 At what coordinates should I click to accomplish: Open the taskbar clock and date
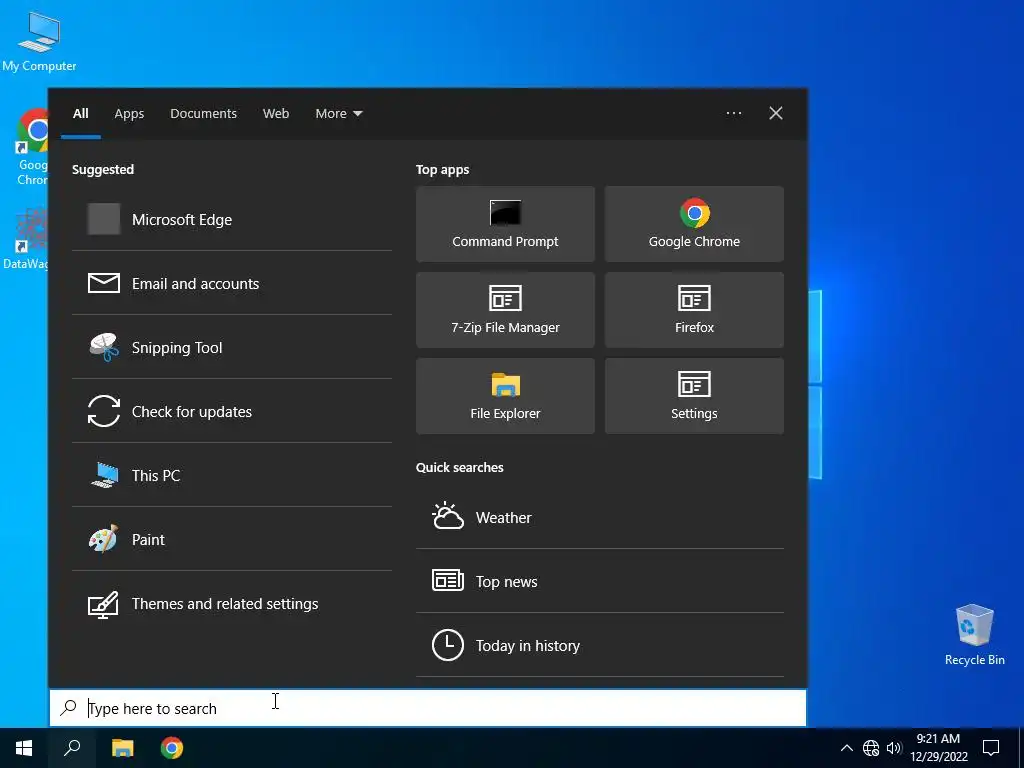[938, 748]
